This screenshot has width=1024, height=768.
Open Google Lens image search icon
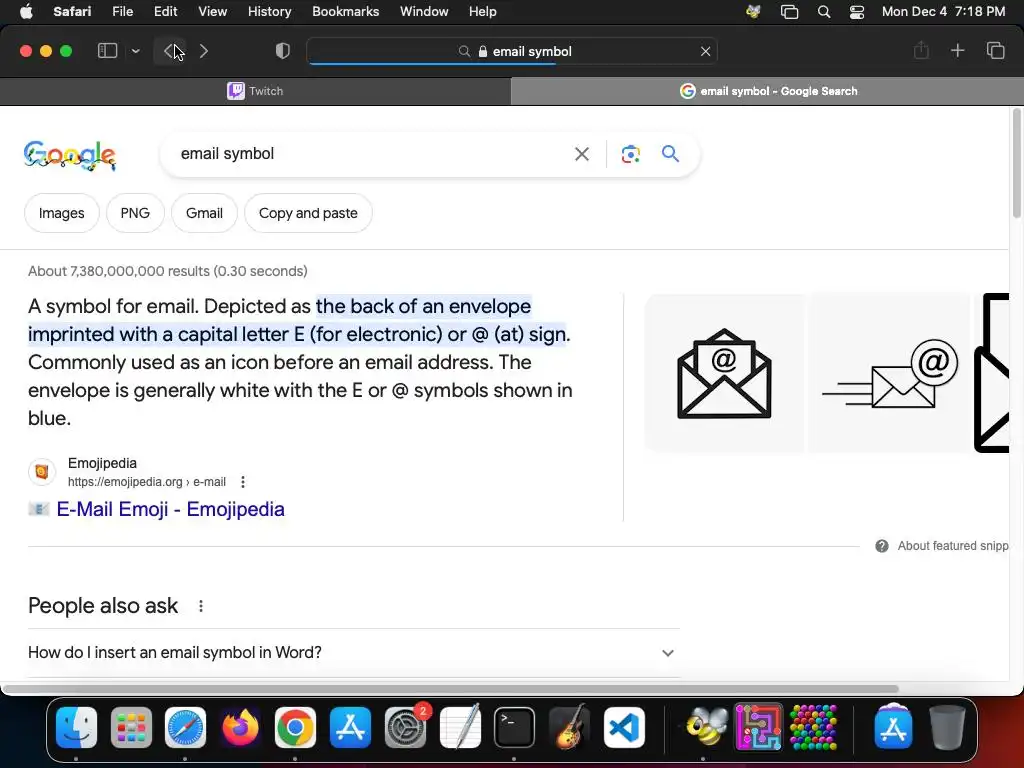click(630, 154)
